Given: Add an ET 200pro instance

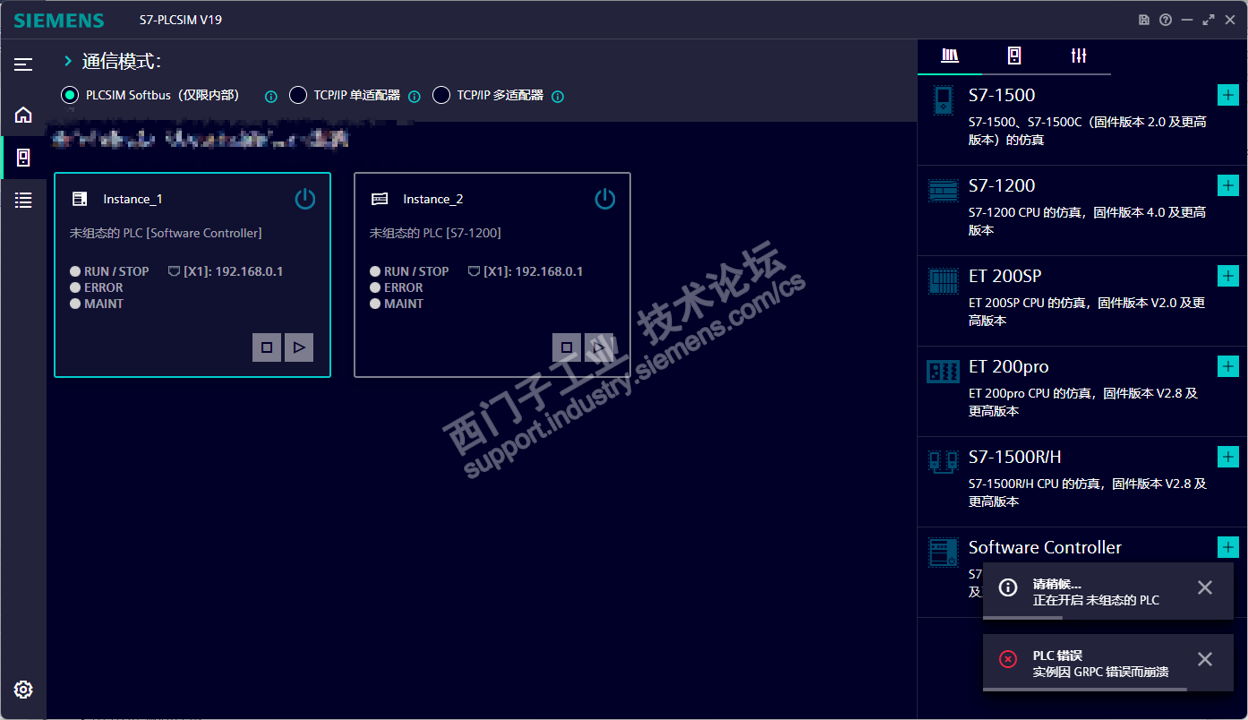Looking at the screenshot, I should pyautogui.click(x=1228, y=366).
